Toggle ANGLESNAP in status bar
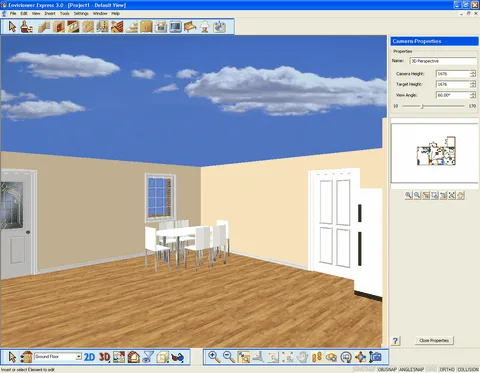 [x=411, y=369]
